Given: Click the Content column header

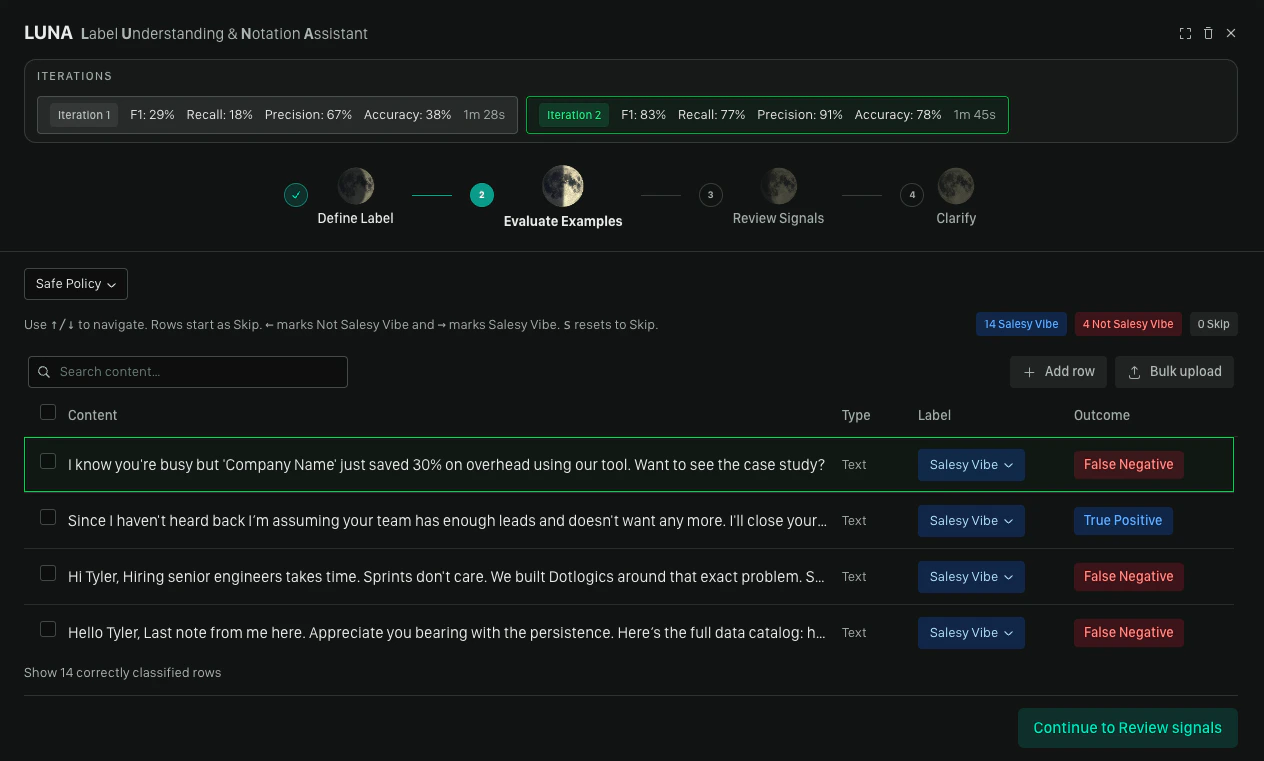Looking at the screenshot, I should 92,415.
